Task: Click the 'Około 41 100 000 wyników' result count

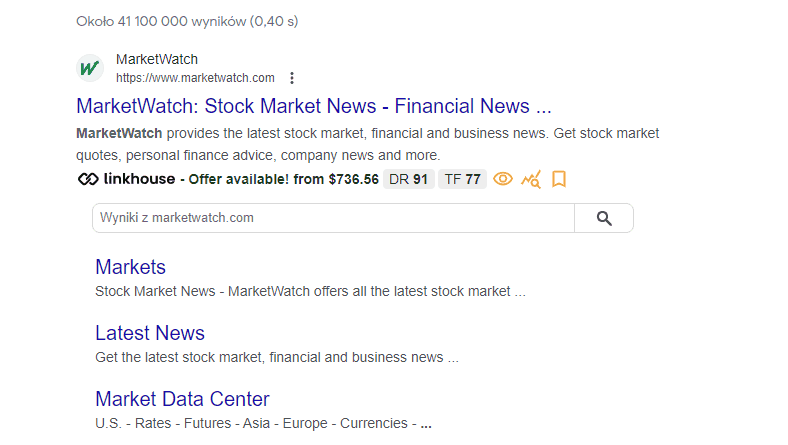Action: (161, 22)
